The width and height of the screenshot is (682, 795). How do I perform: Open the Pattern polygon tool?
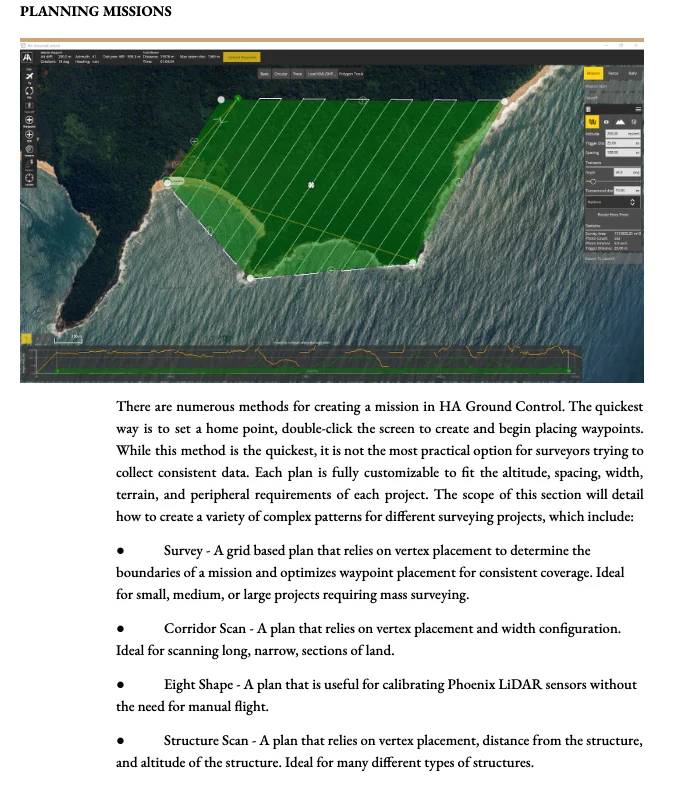point(29,150)
